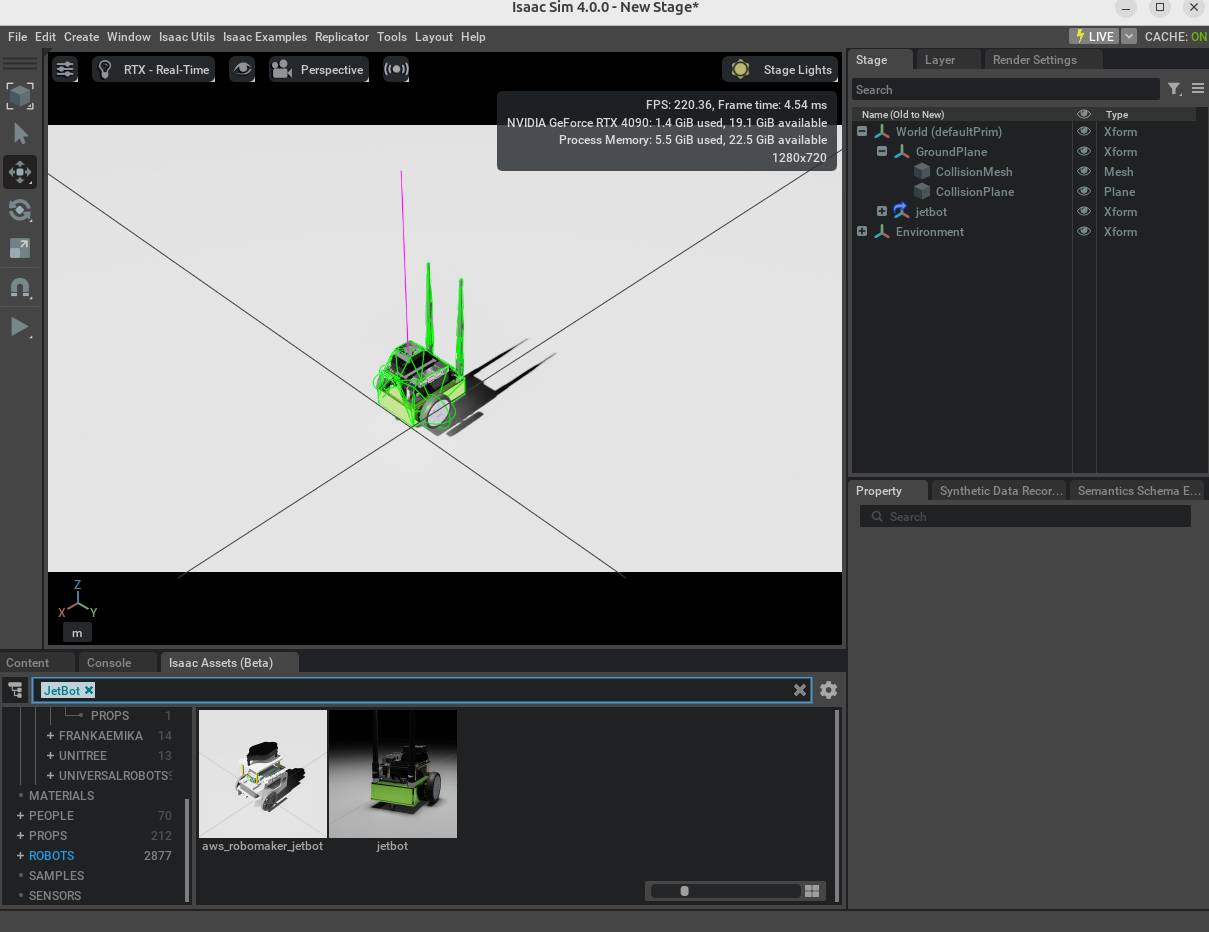The height and width of the screenshot is (932, 1209).
Task: Open the RTX - Real-Time renderer menu
Action: (x=154, y=69)
